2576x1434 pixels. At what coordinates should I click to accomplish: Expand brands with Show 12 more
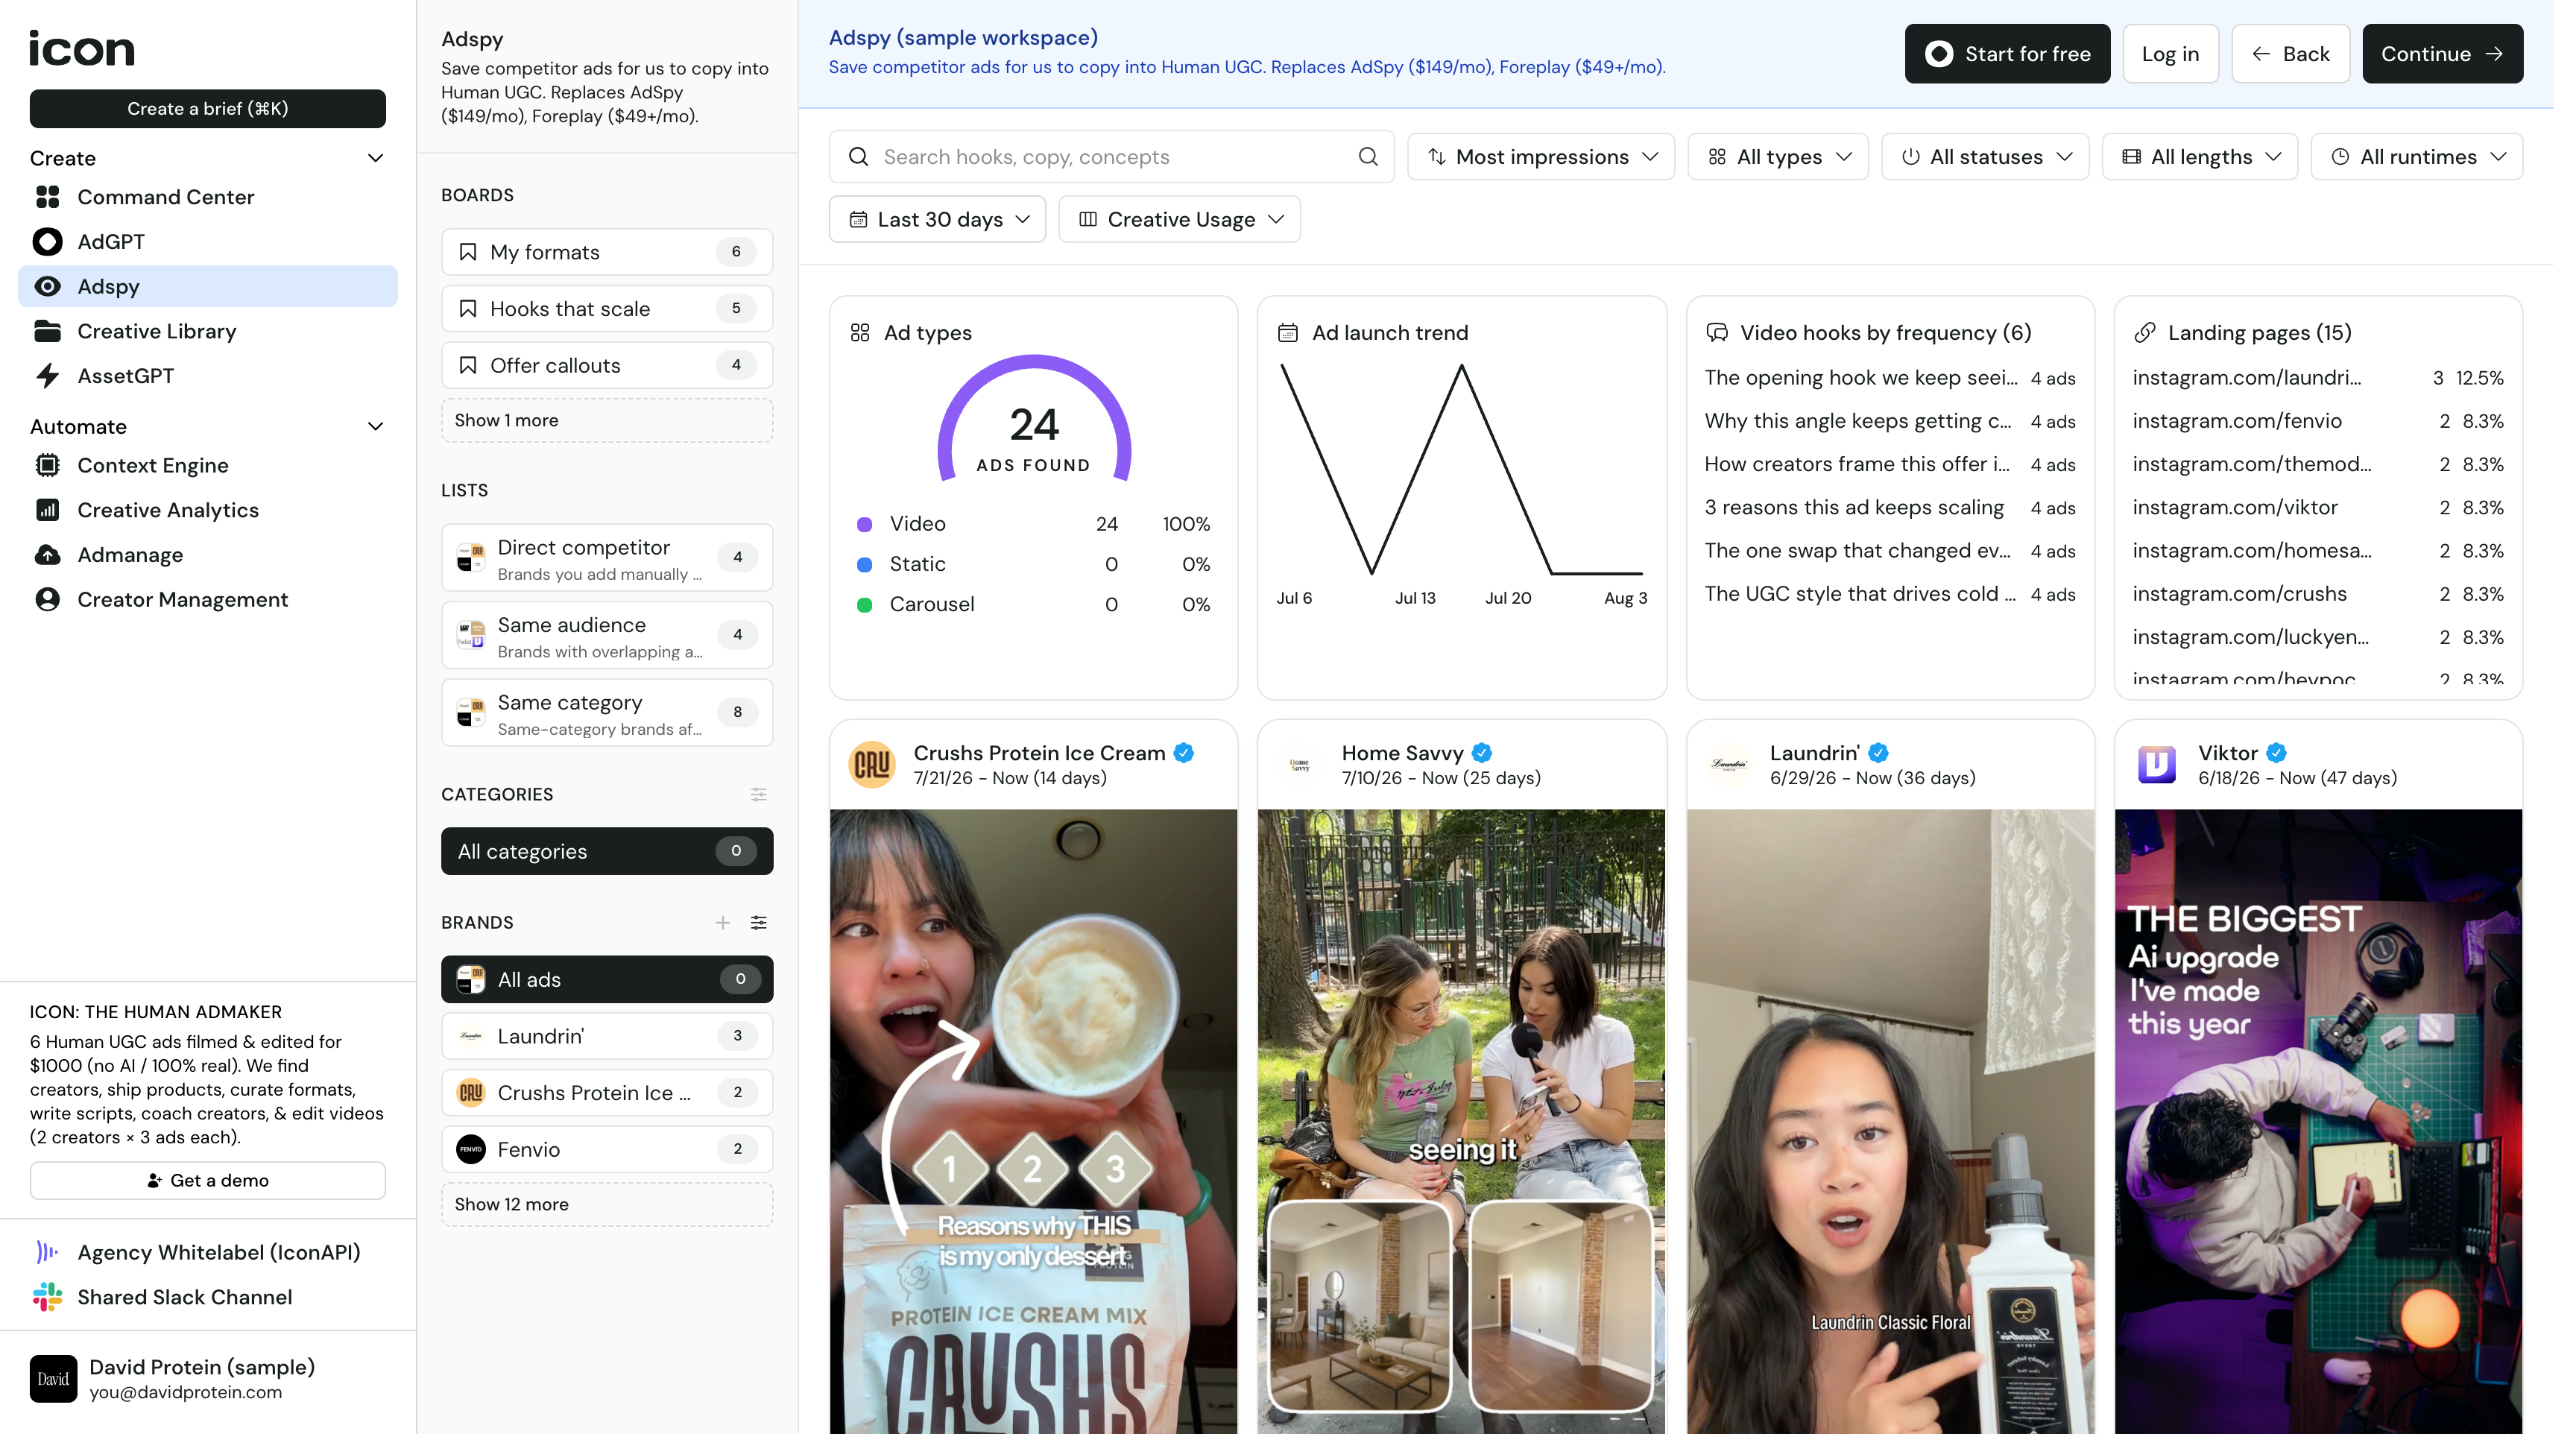pos(607,1204)
